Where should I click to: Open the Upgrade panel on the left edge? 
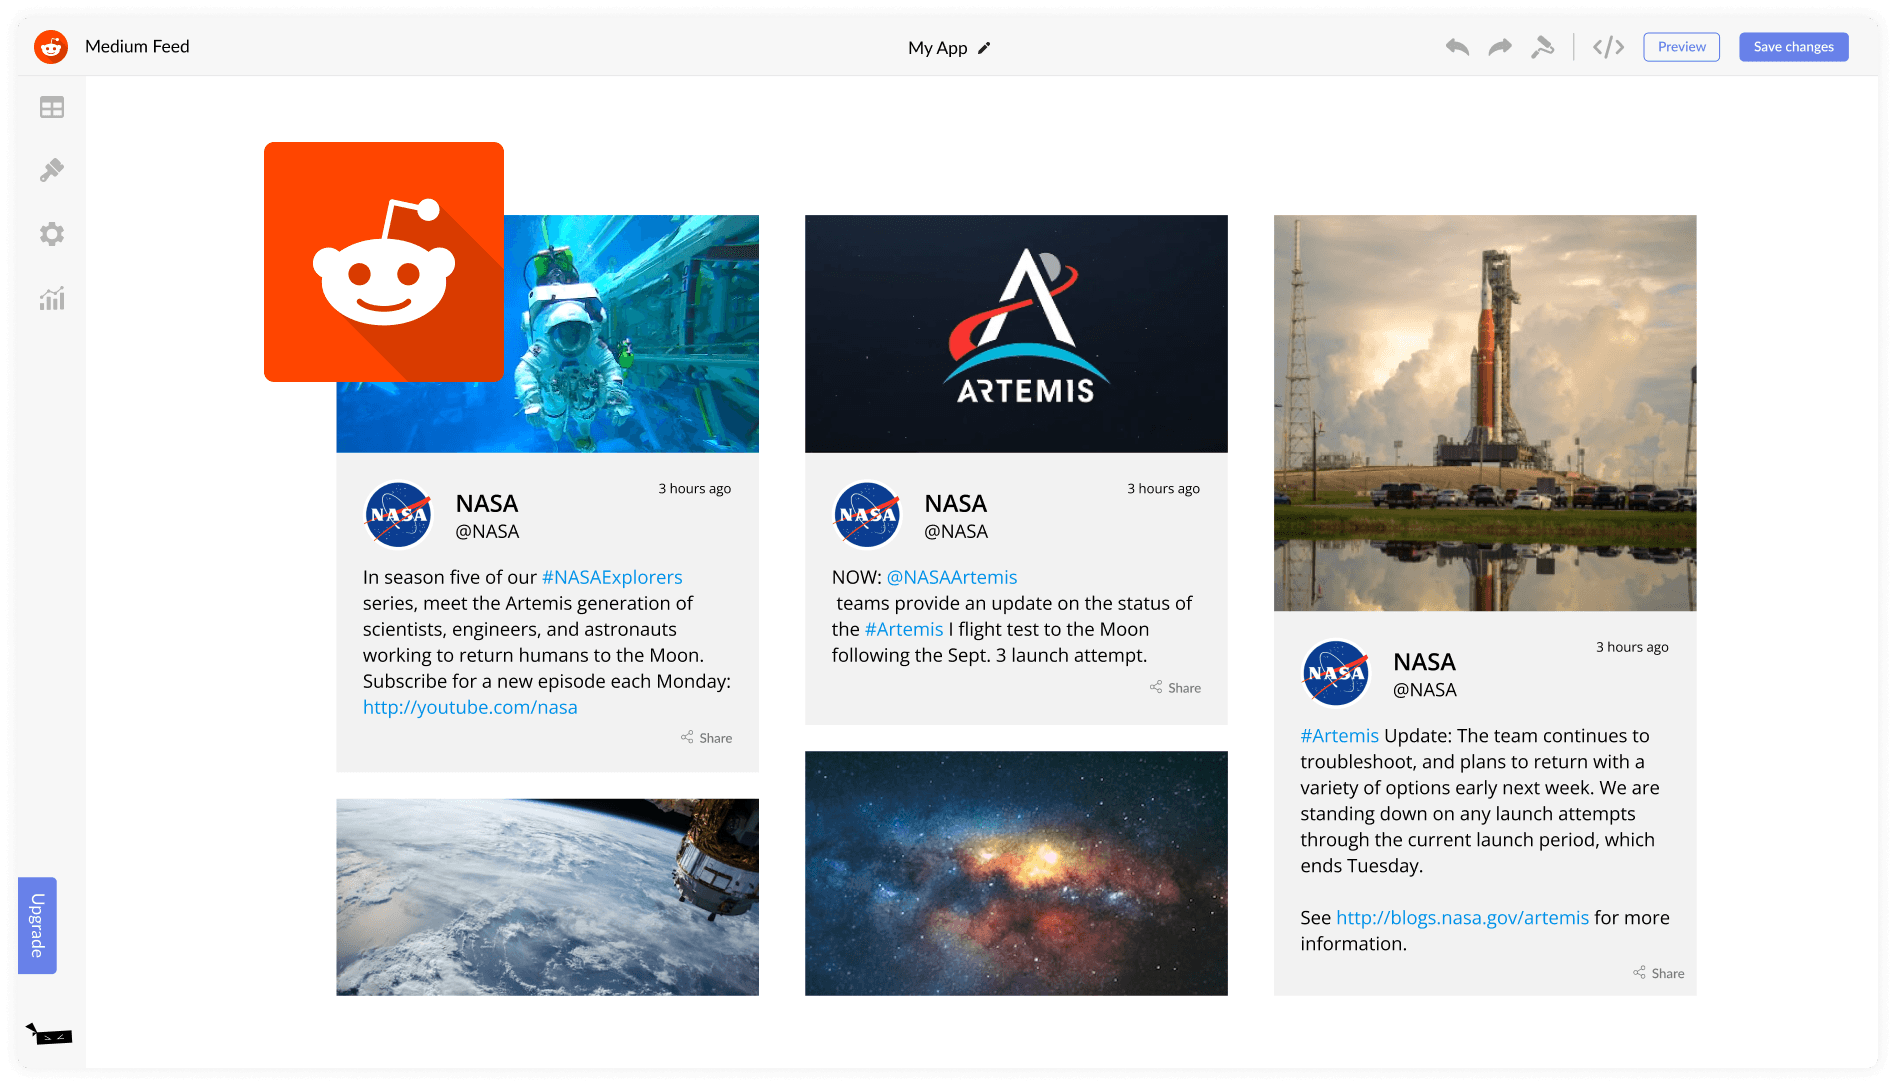pyautogui.click(x=37, y=925)
